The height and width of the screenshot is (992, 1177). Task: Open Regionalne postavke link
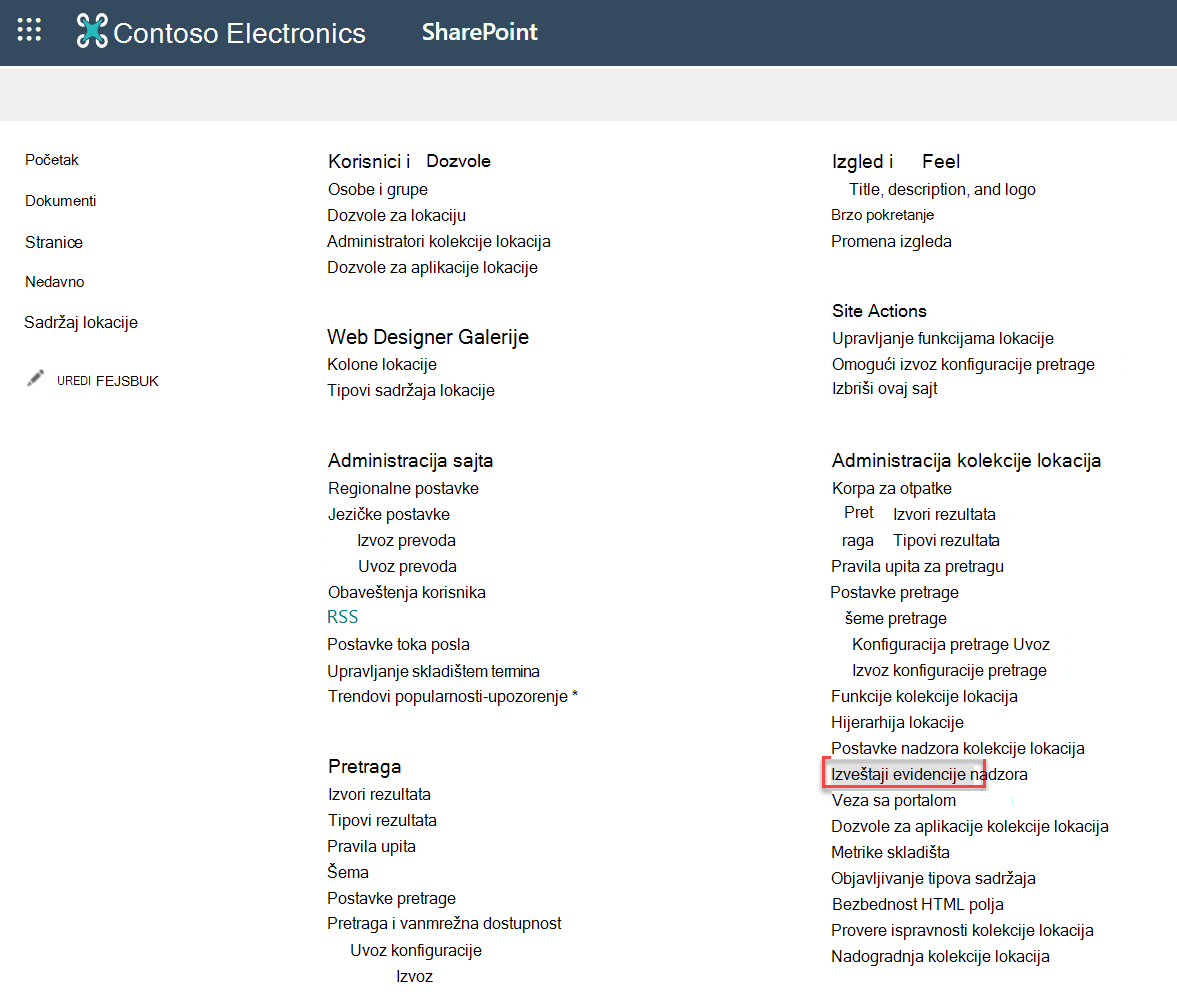[403, 488]
